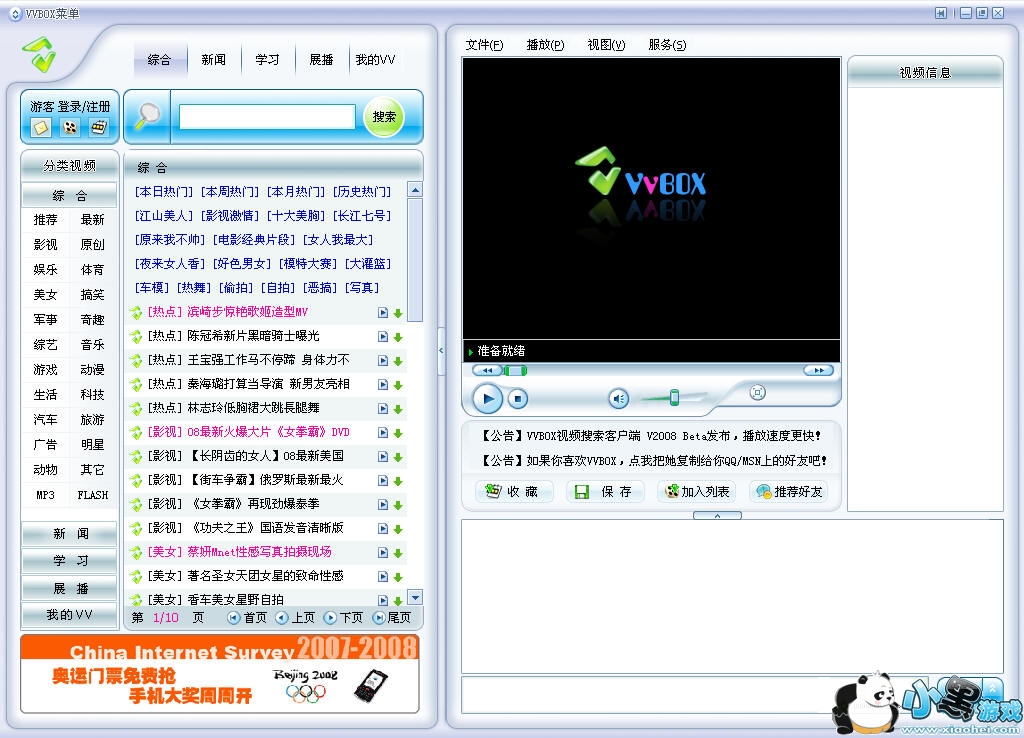Click the 加入列表 button
The width and height of the screenshot is (1024, 738).
point(697,491)
